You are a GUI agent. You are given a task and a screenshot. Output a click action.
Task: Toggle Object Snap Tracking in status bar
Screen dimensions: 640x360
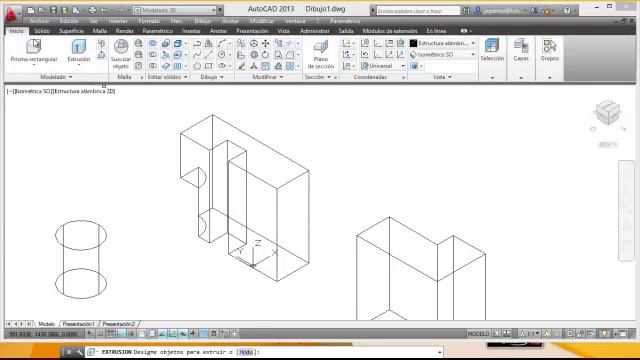pos(162,334)
